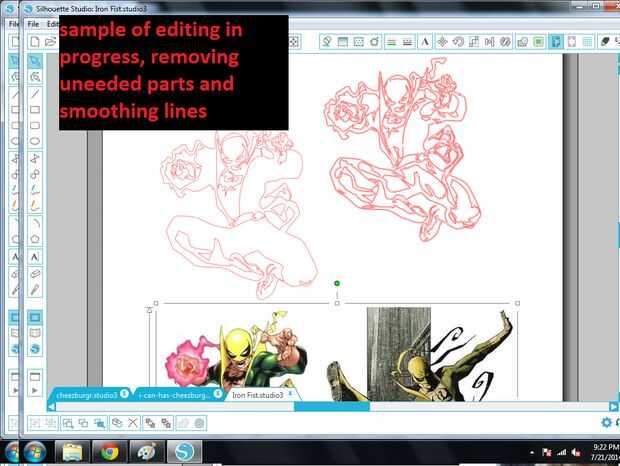Open the Move window
The width and height of the screenshot is (620, 466).
(442, 42)
